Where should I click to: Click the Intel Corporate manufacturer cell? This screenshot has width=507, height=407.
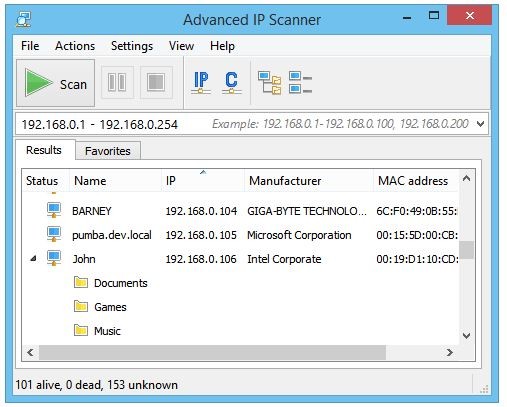click(284, 259)
